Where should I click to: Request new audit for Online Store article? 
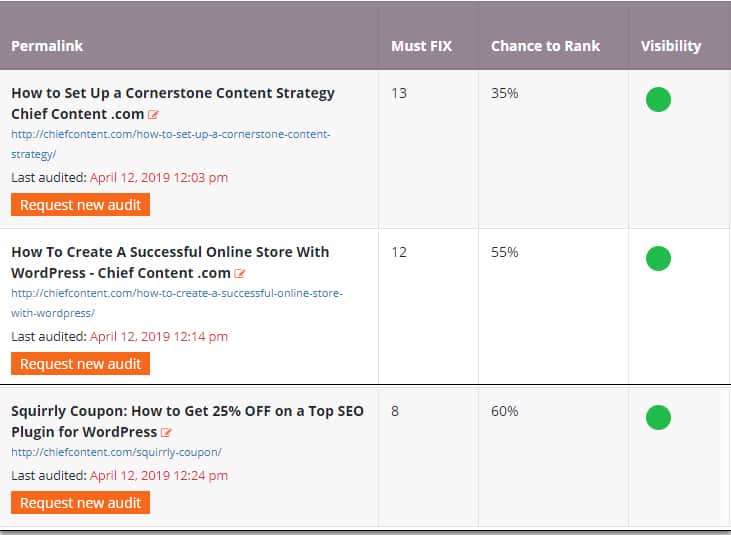pyautogui.click(x=81, y=364)
